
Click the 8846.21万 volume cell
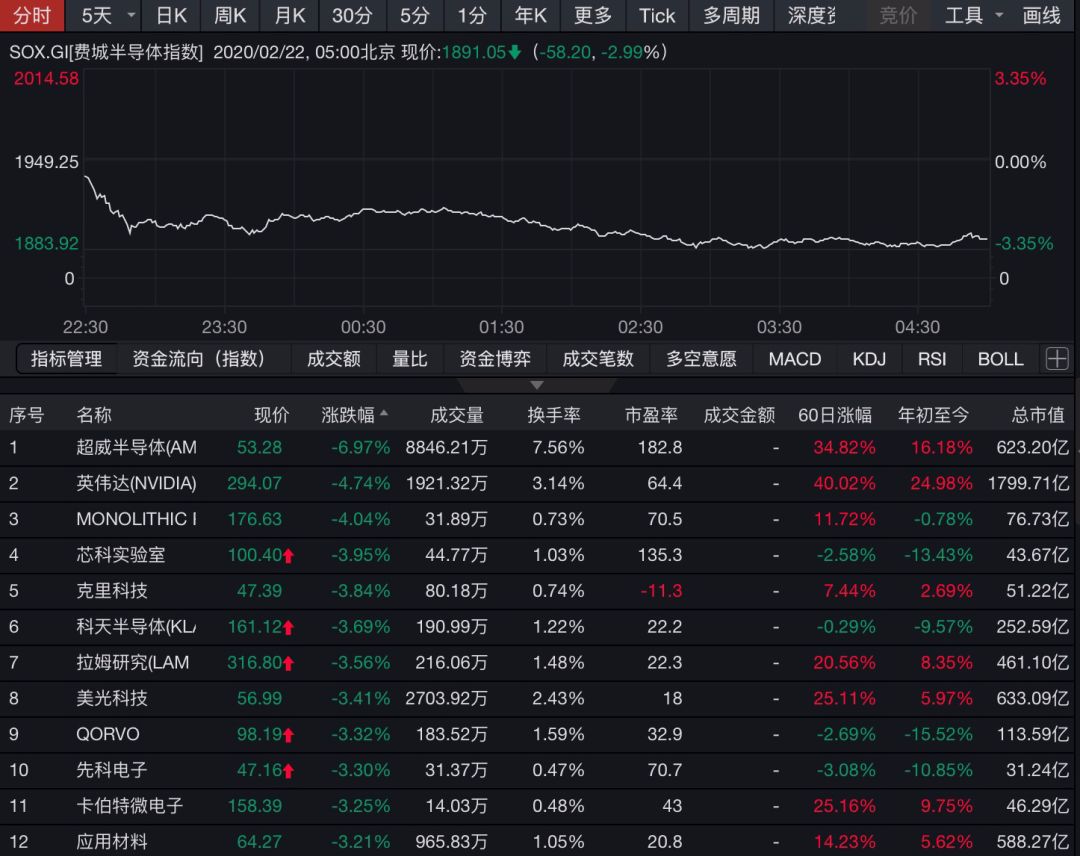coord(446,448)
